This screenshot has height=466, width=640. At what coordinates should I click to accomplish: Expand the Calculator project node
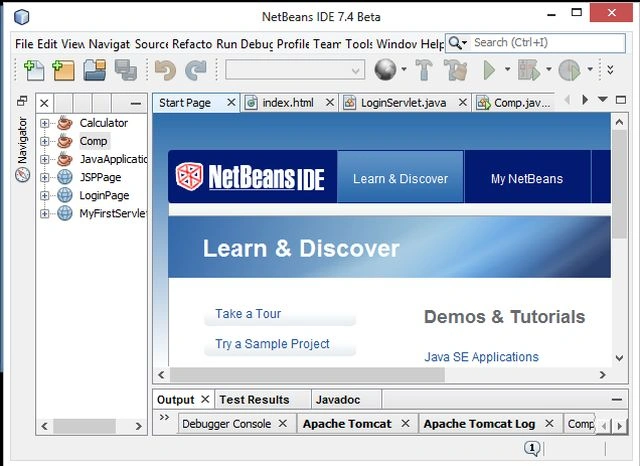point(44,123)
